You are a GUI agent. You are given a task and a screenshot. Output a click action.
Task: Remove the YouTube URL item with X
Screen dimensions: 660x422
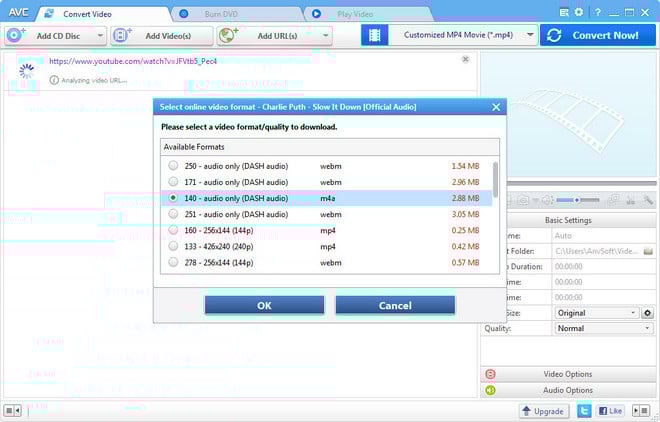(465, 59)
